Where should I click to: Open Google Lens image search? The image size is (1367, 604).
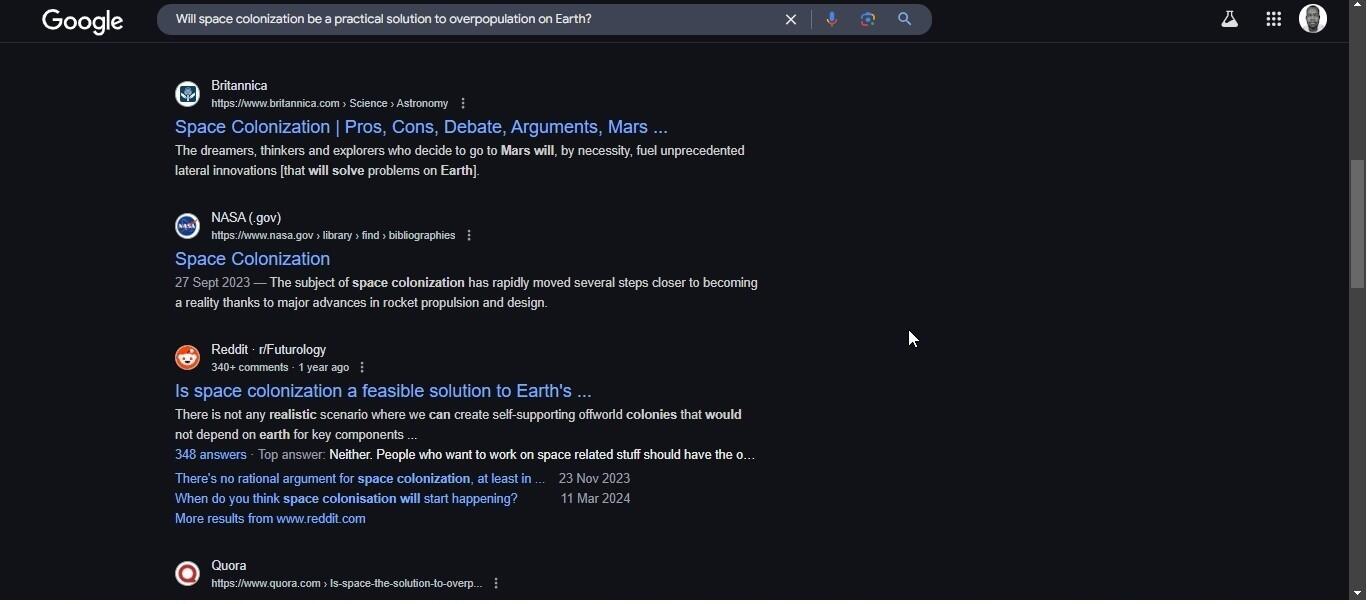coord(867,19)
